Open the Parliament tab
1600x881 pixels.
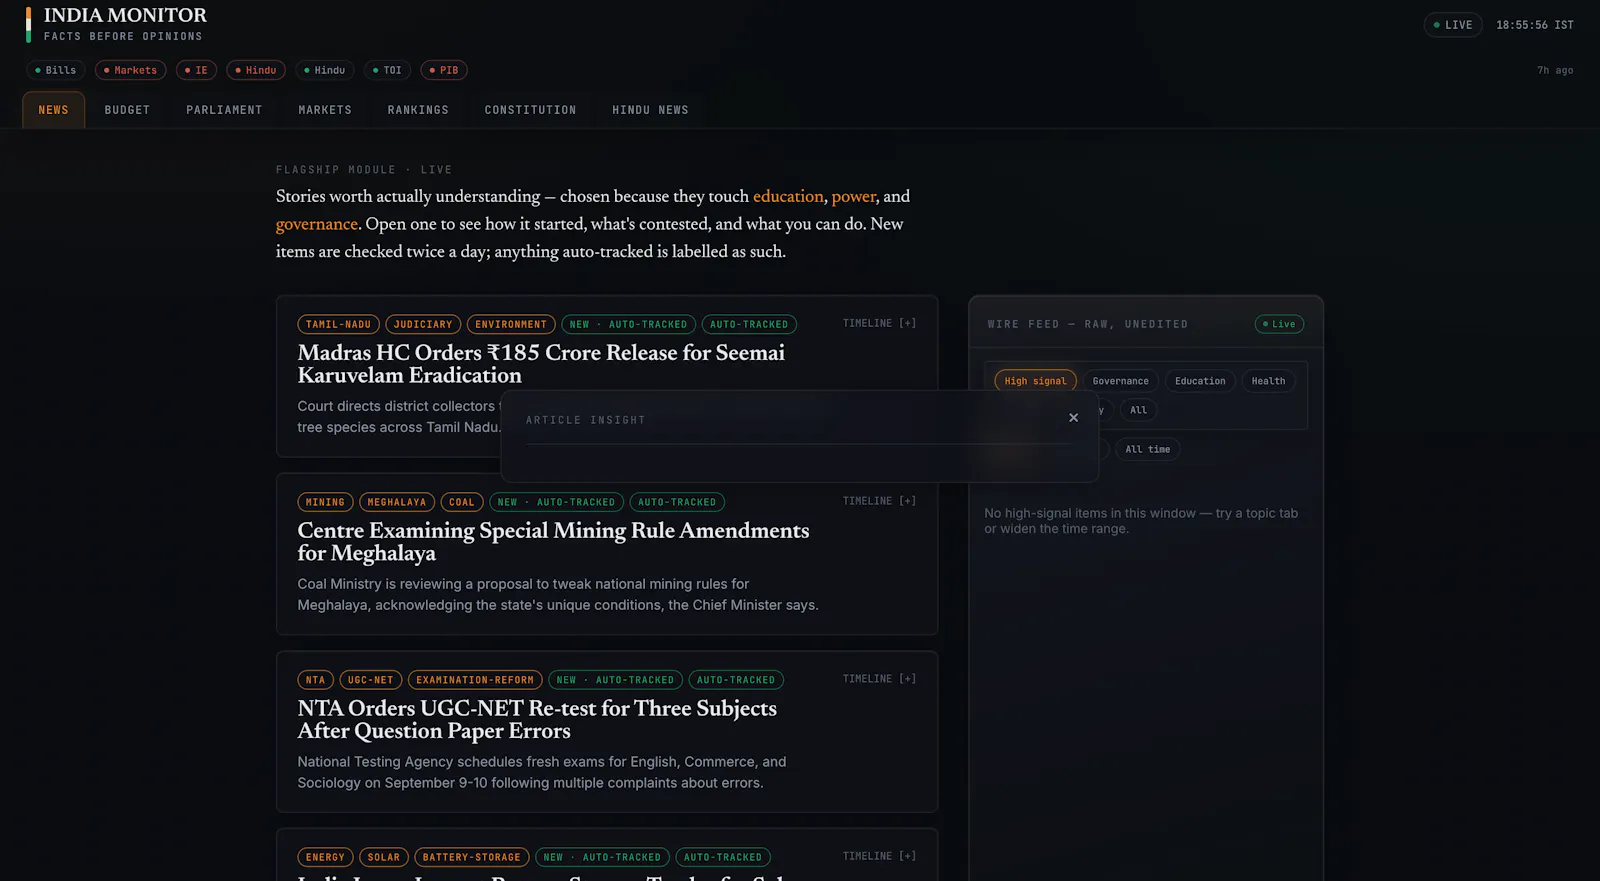224,110
